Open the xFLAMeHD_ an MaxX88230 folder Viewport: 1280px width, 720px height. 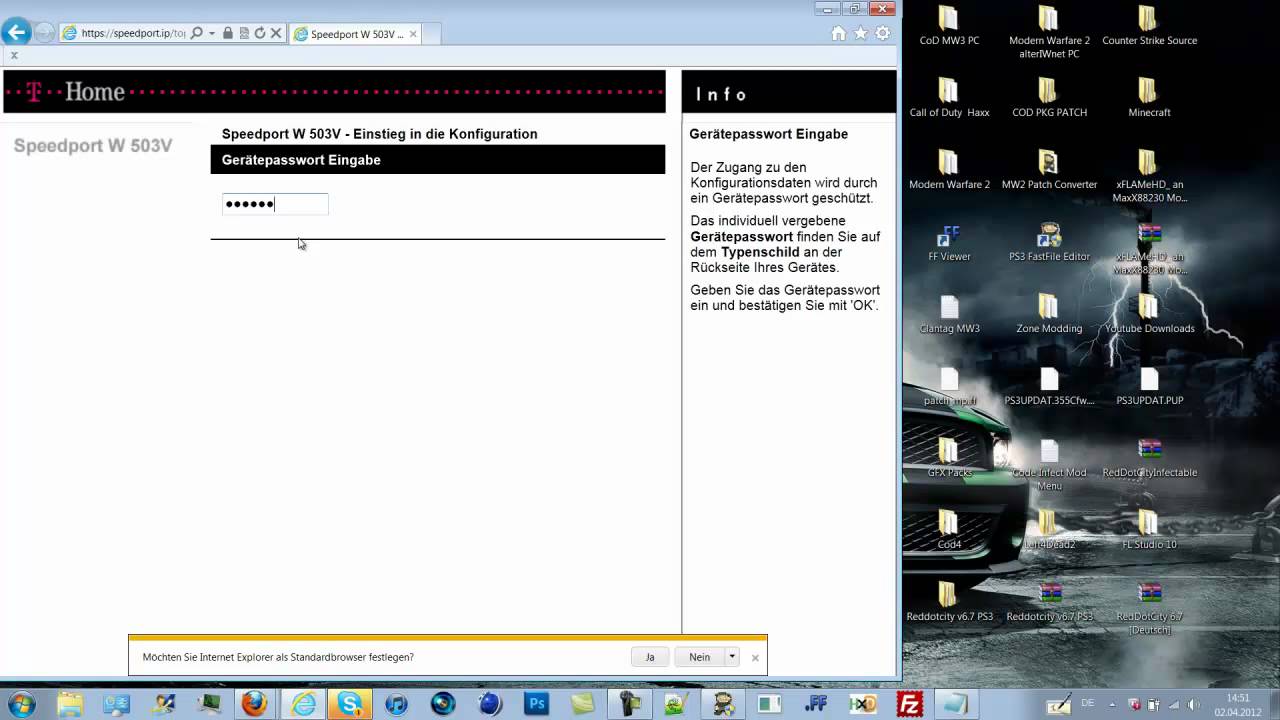1149,176
